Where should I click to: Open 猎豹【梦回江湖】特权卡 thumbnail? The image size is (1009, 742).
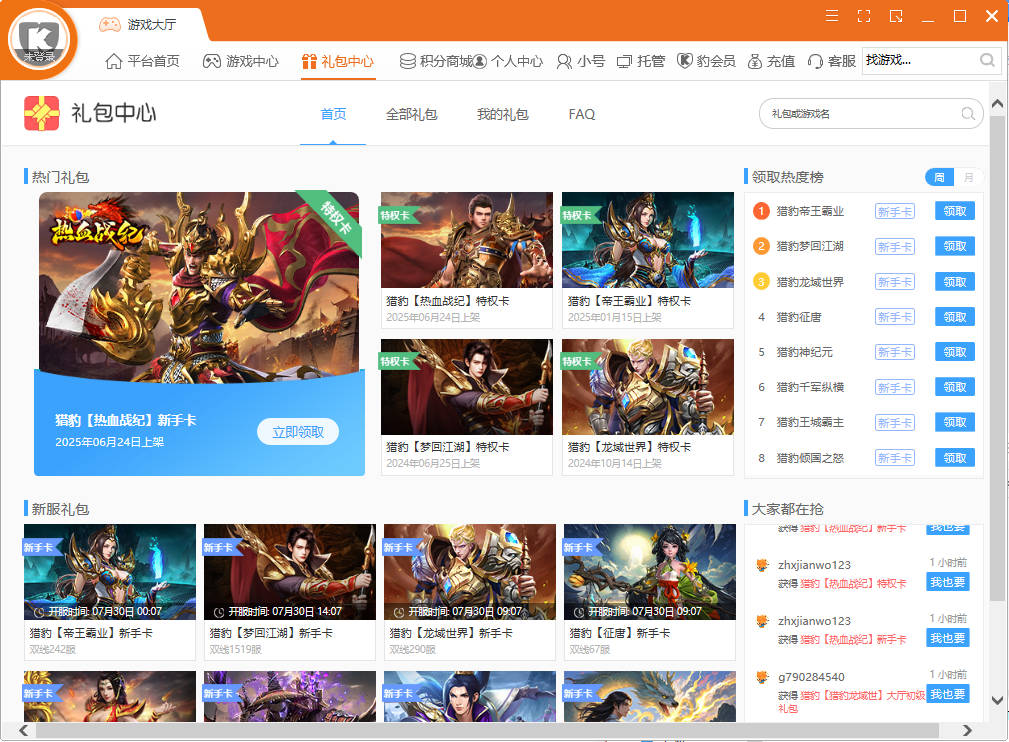click(x=467, y=387)
